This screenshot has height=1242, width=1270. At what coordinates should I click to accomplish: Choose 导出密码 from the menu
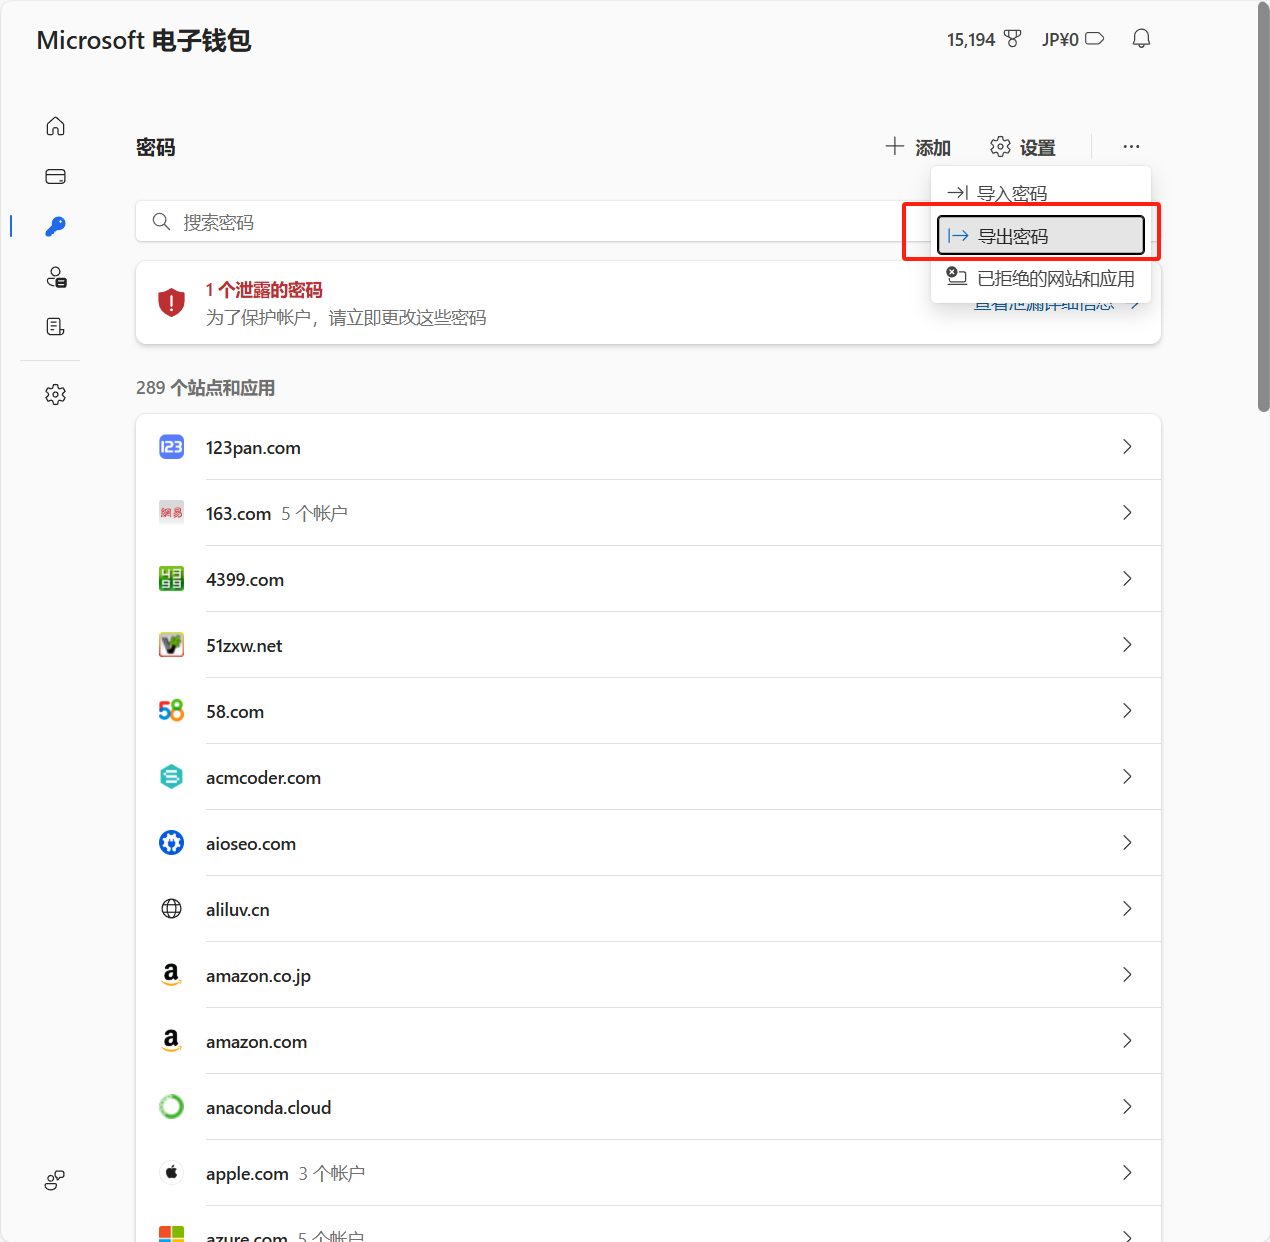pyautogui.click(x=1041, y=236)
